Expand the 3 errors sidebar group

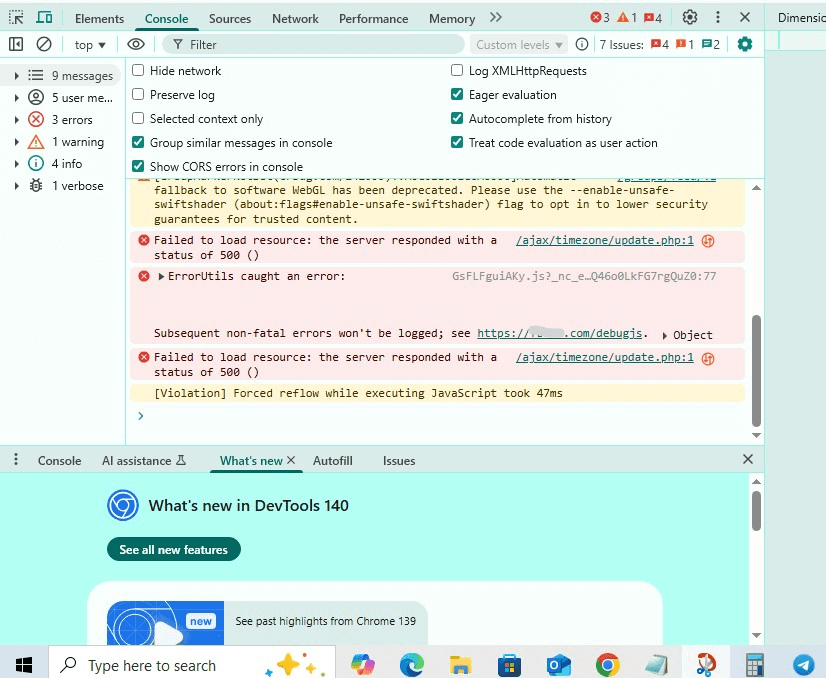click(17, 120)
